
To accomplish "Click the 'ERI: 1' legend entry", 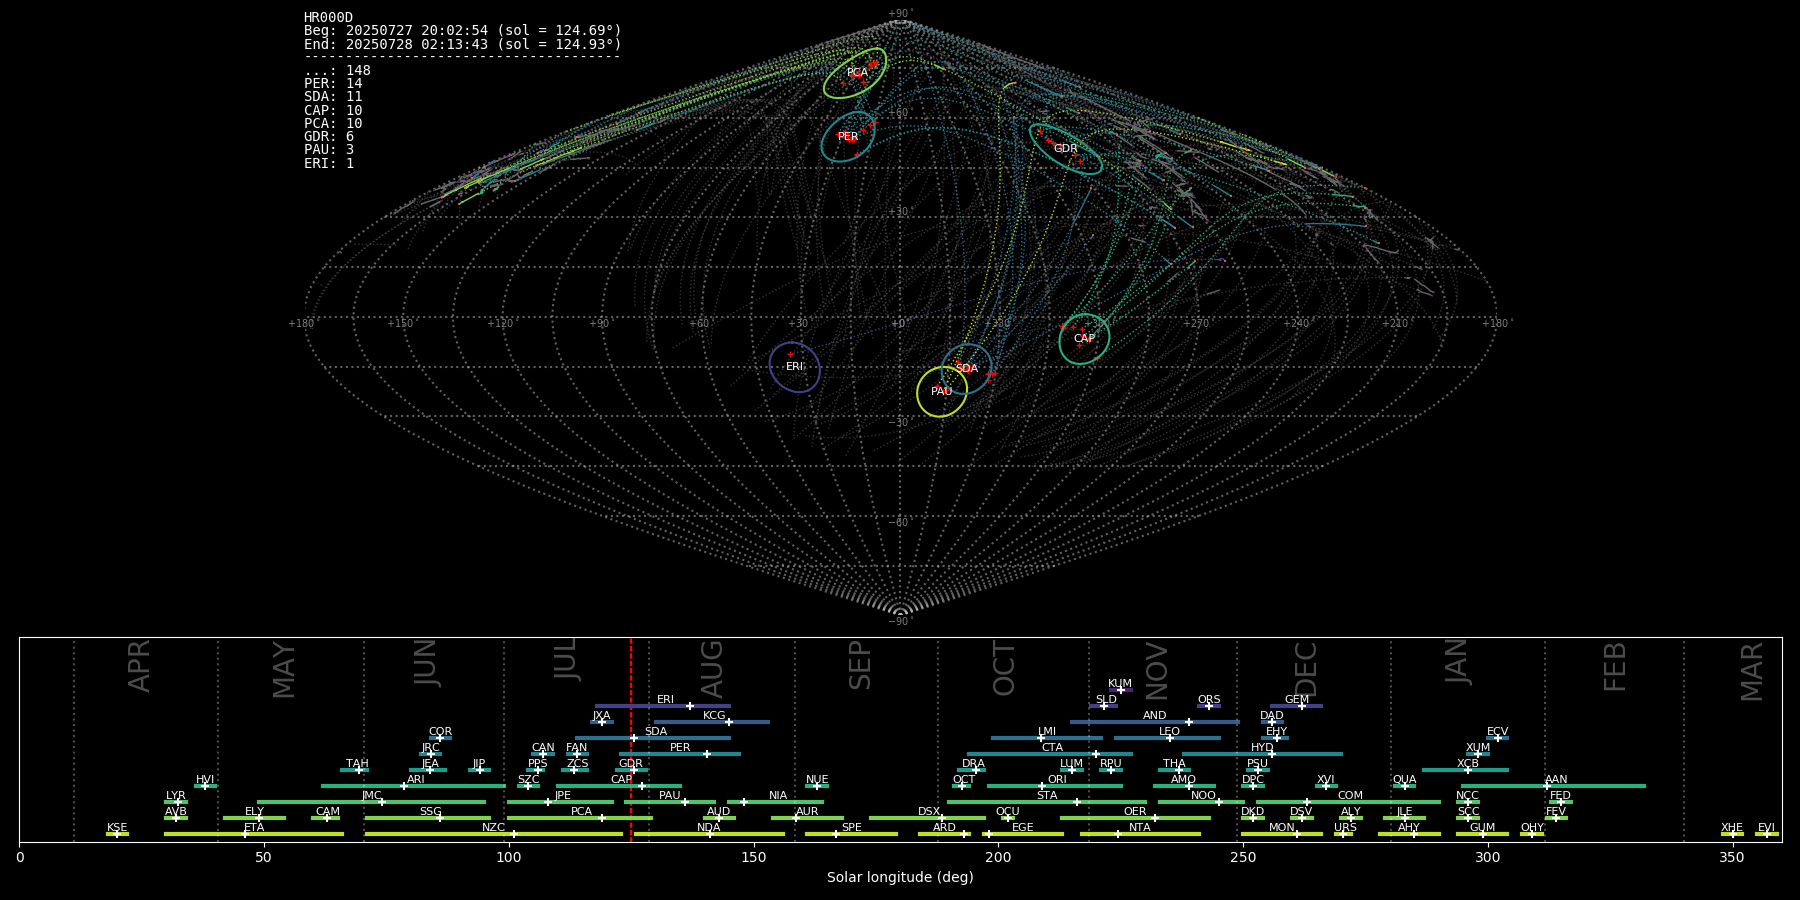I will click(x=329, y=164).
